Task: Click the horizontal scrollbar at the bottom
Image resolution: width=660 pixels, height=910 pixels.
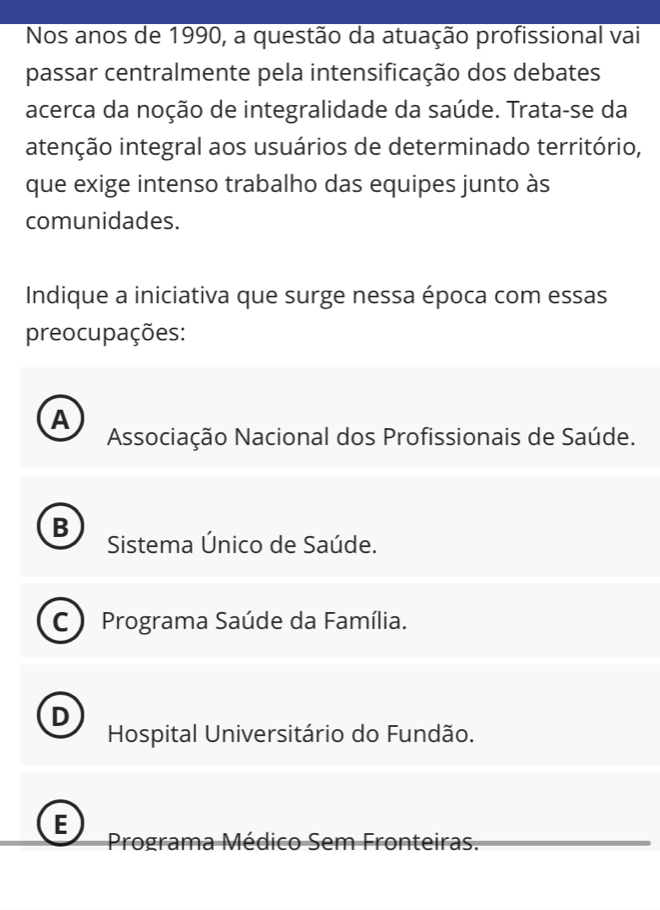Action: [325, 843]
